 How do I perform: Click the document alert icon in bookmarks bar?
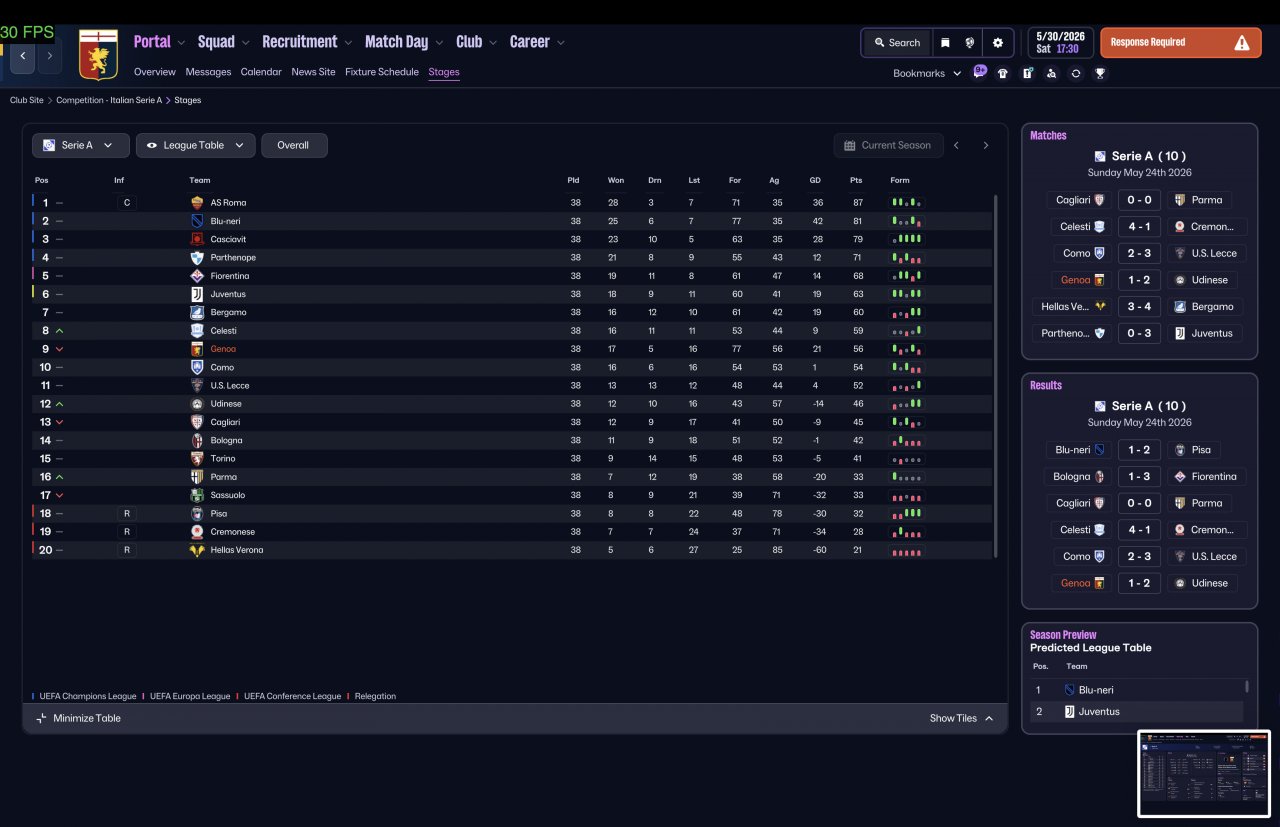click(1027, 73)
